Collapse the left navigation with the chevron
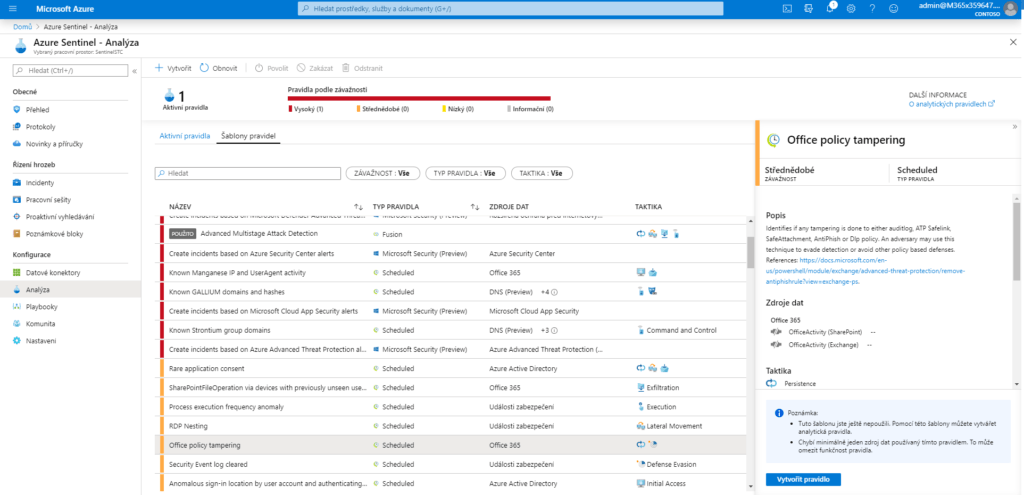1024x495 pixels. pyautogui.click(x=135, y=71)
